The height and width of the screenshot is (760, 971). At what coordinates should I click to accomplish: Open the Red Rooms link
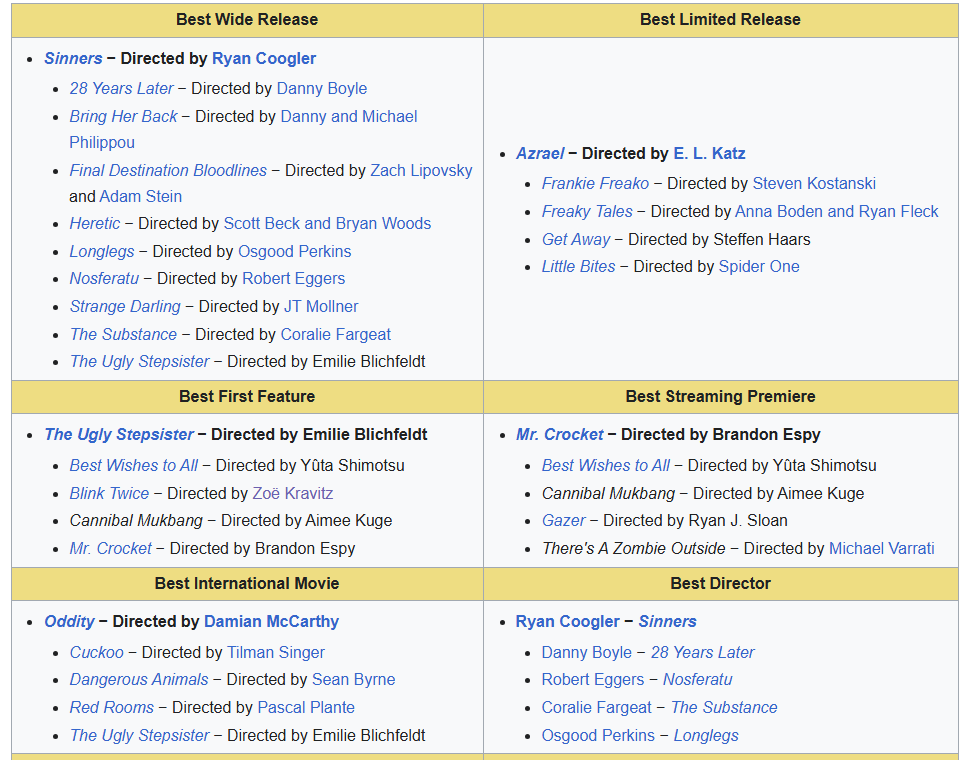(111, 708)
